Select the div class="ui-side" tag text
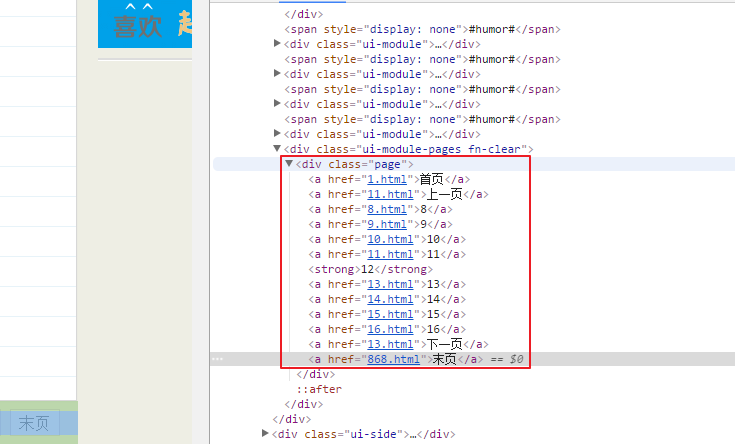The width and height of the screenshot is (735, 444). click(363, 434)
